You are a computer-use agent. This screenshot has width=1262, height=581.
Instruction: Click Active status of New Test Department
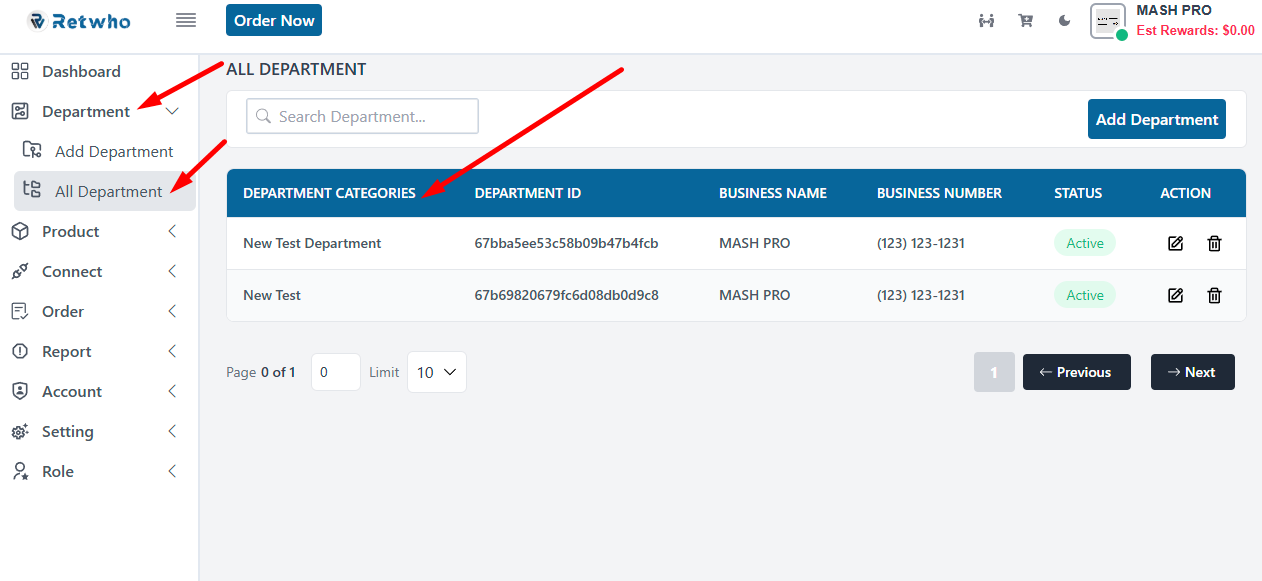pos(1085,243)
